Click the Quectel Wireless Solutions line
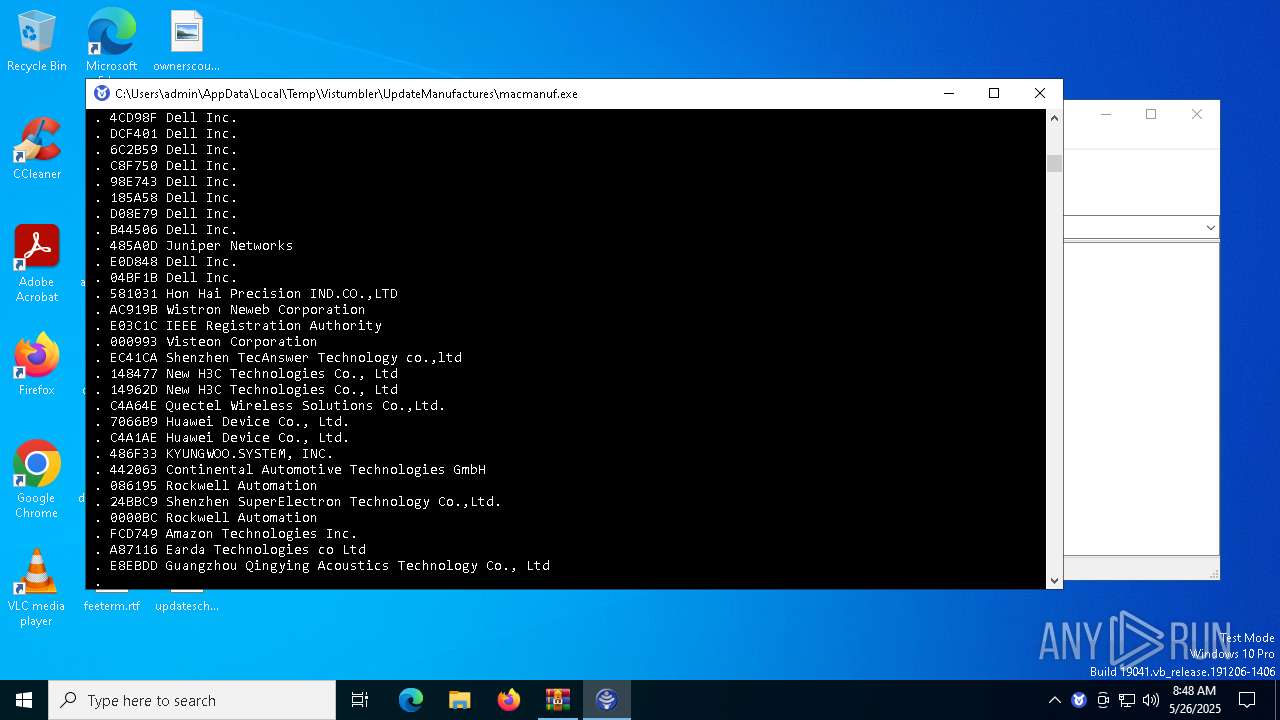 click(270, 406)
